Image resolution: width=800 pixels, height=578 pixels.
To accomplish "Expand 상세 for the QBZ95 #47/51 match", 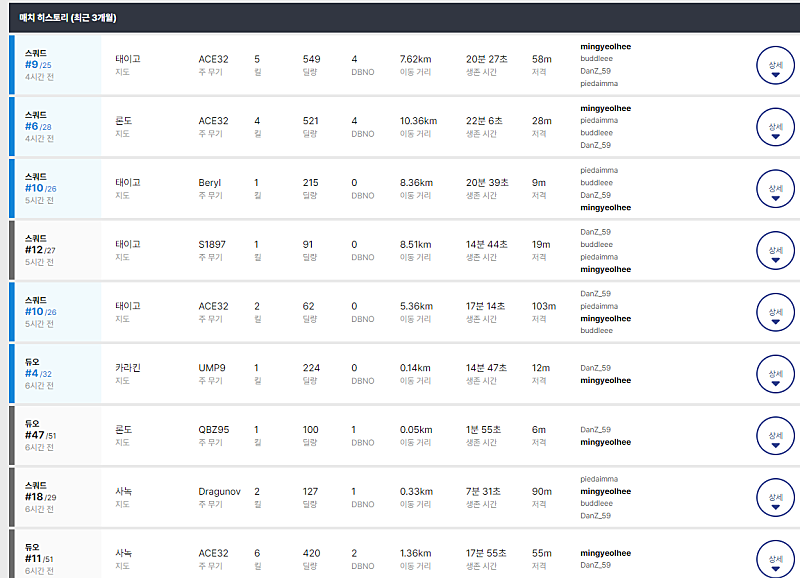I will tap(774, 437).
